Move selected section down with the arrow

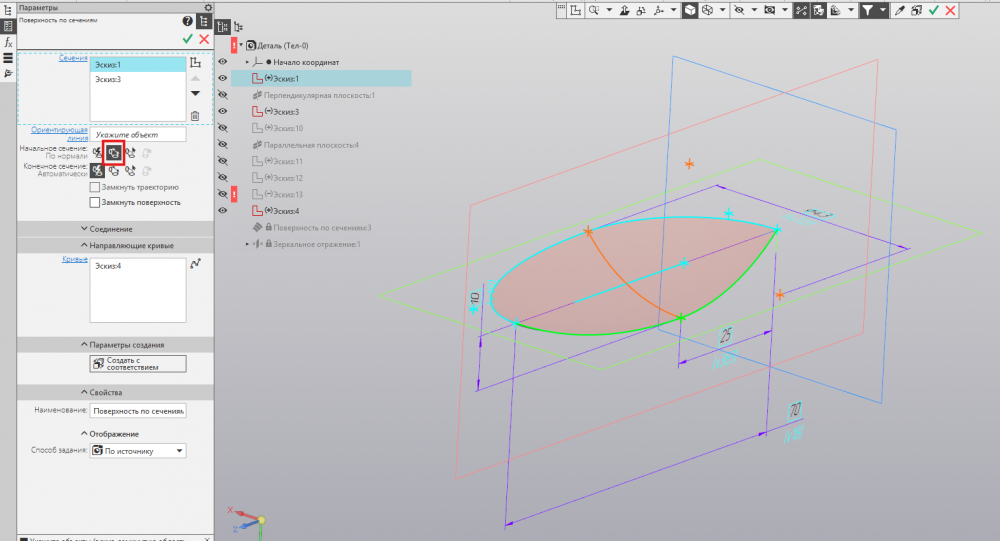point(195,93)
